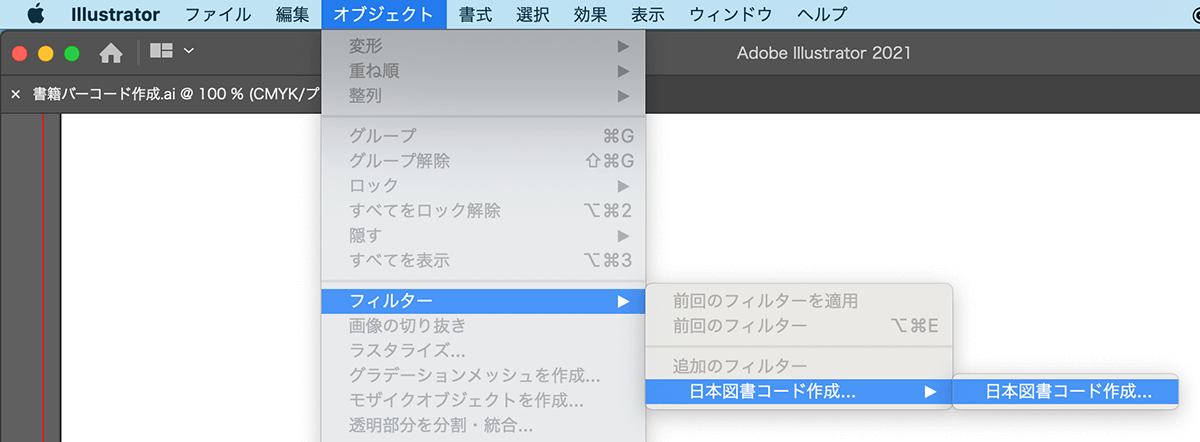
Task: Open the ロック submenu
Action: coord(484,186)
